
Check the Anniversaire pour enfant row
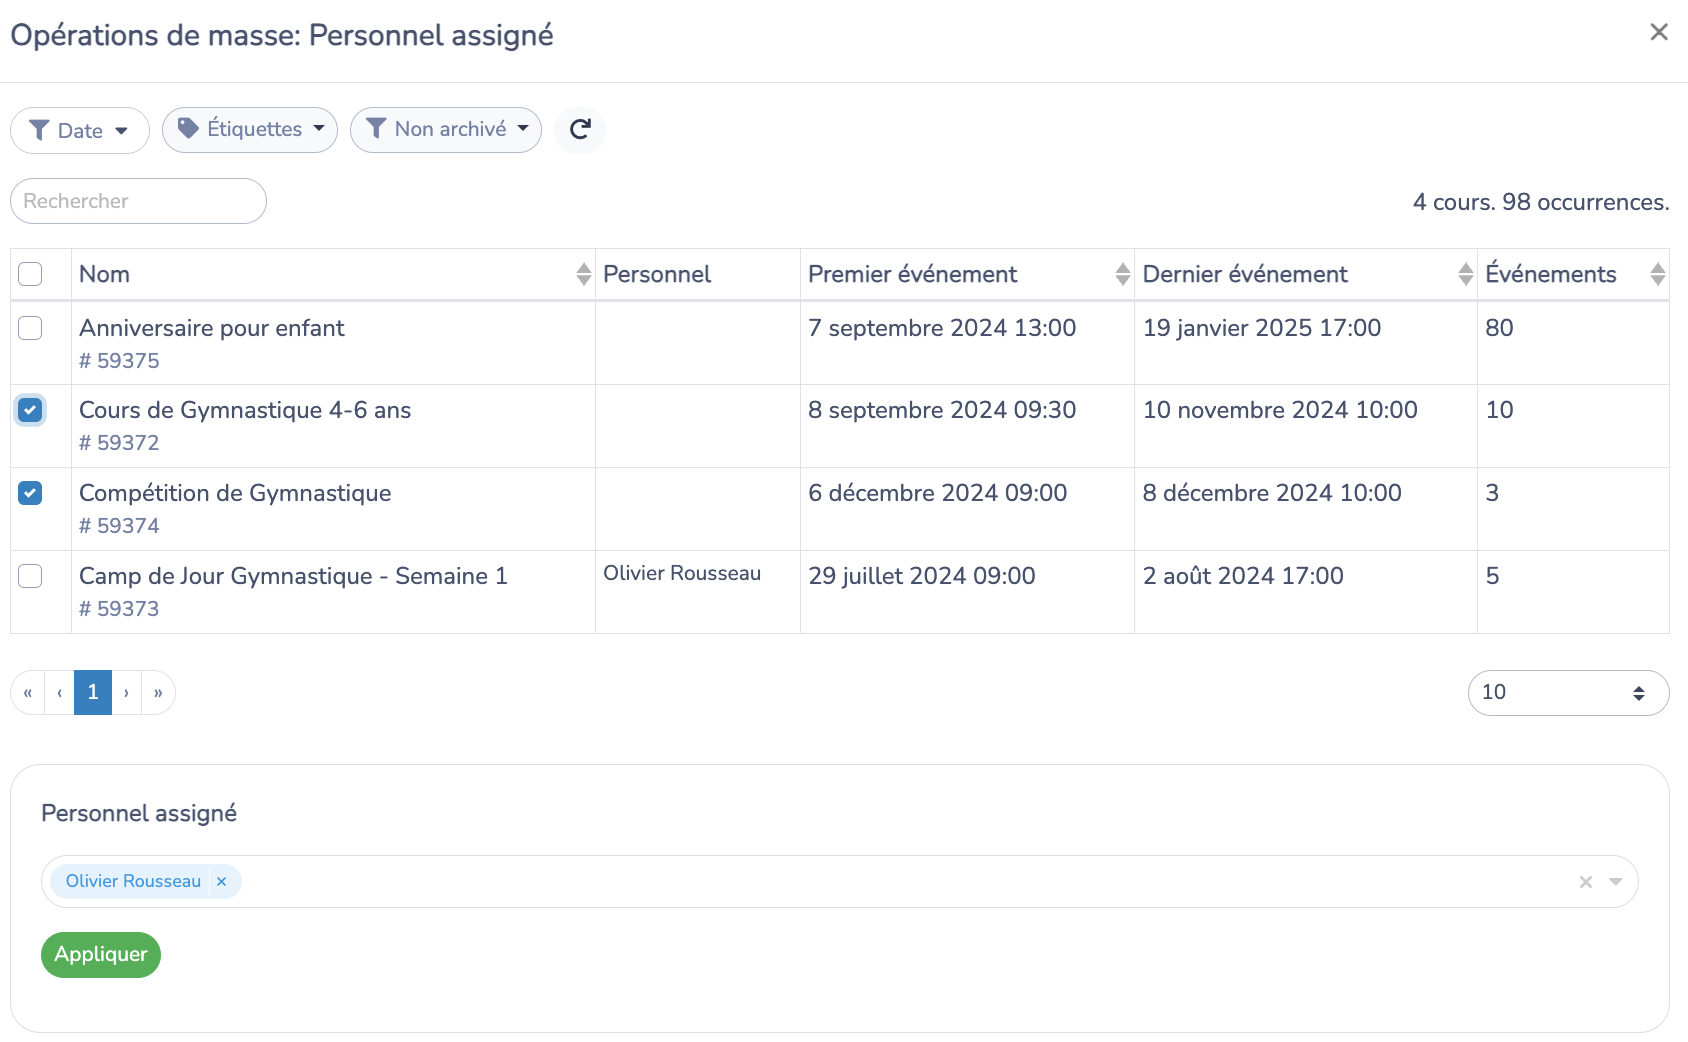[x=30, y=328]
